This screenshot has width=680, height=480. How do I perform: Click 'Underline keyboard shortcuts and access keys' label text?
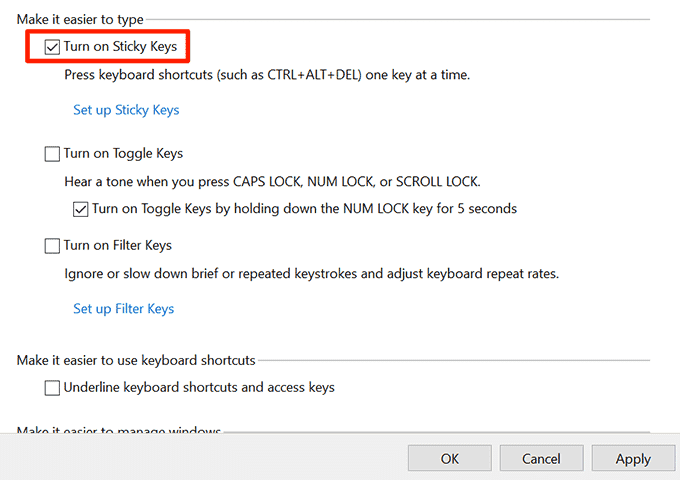point(199,387)
